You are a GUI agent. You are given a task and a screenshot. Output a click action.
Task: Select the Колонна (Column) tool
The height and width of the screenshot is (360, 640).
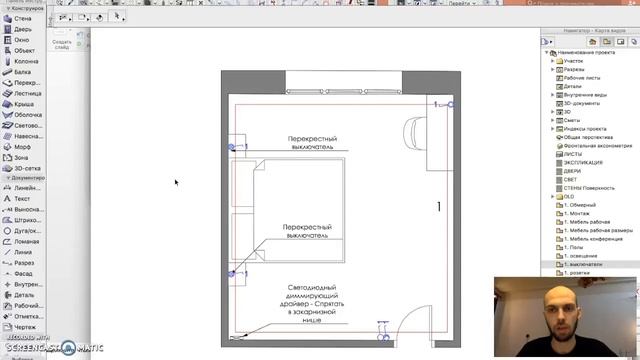[22, 61]
